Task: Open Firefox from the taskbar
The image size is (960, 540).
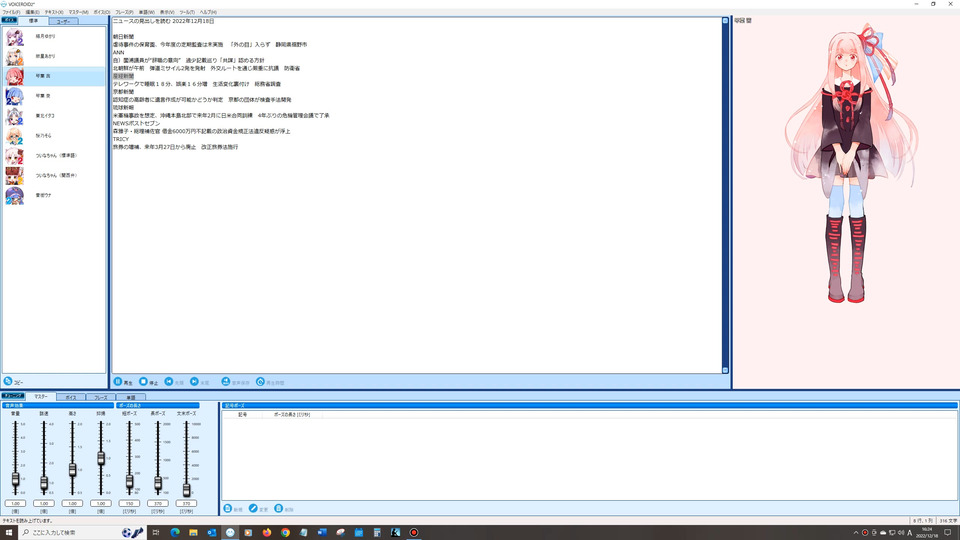Action: 267,533
